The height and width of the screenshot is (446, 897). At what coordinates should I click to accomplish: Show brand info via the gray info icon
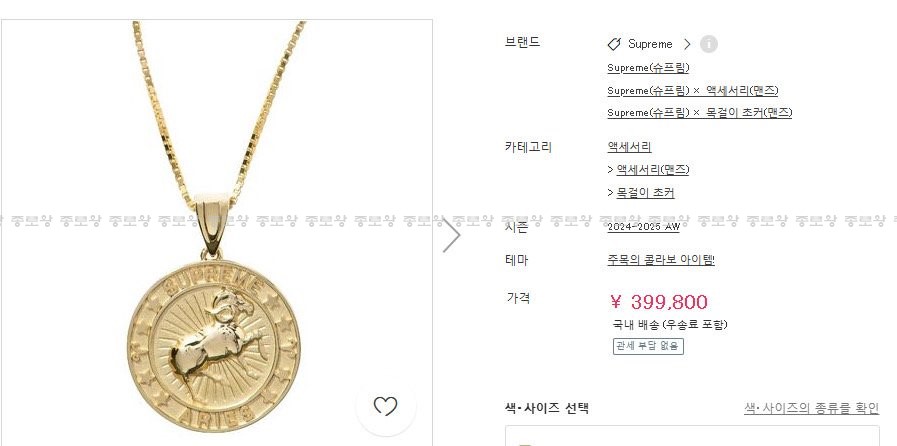coord(709,44)
